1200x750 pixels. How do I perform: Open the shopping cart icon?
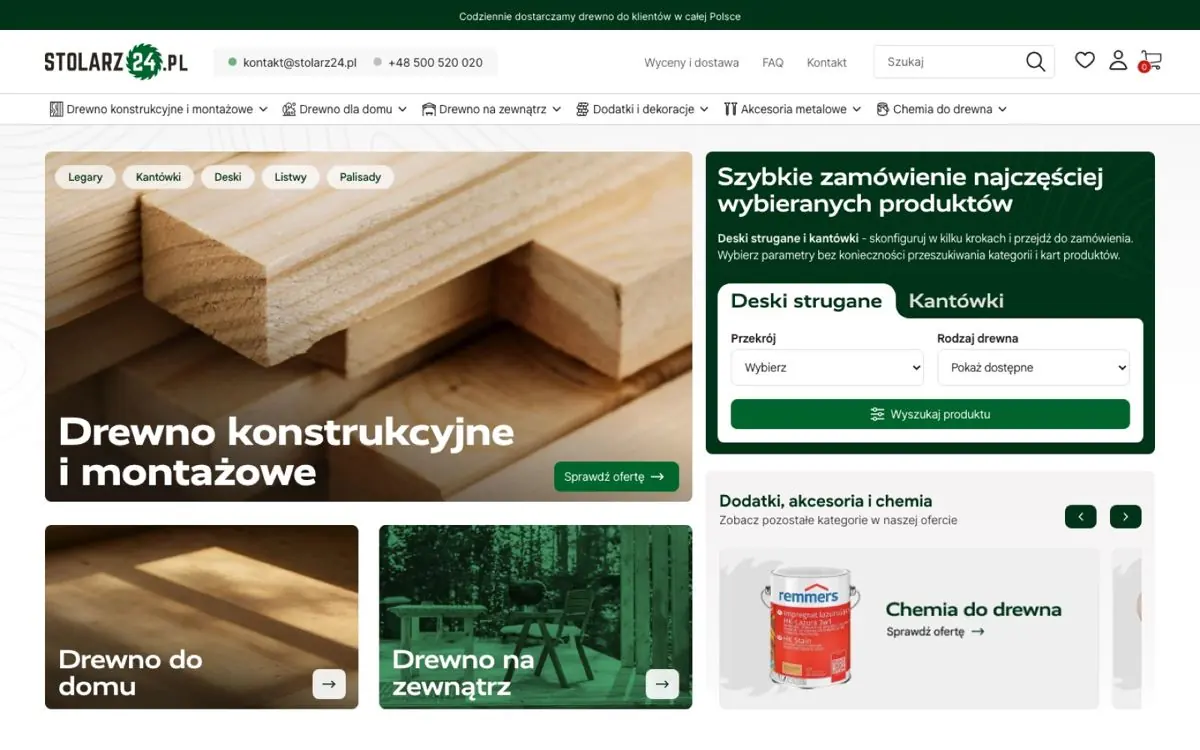(1150, 62)
